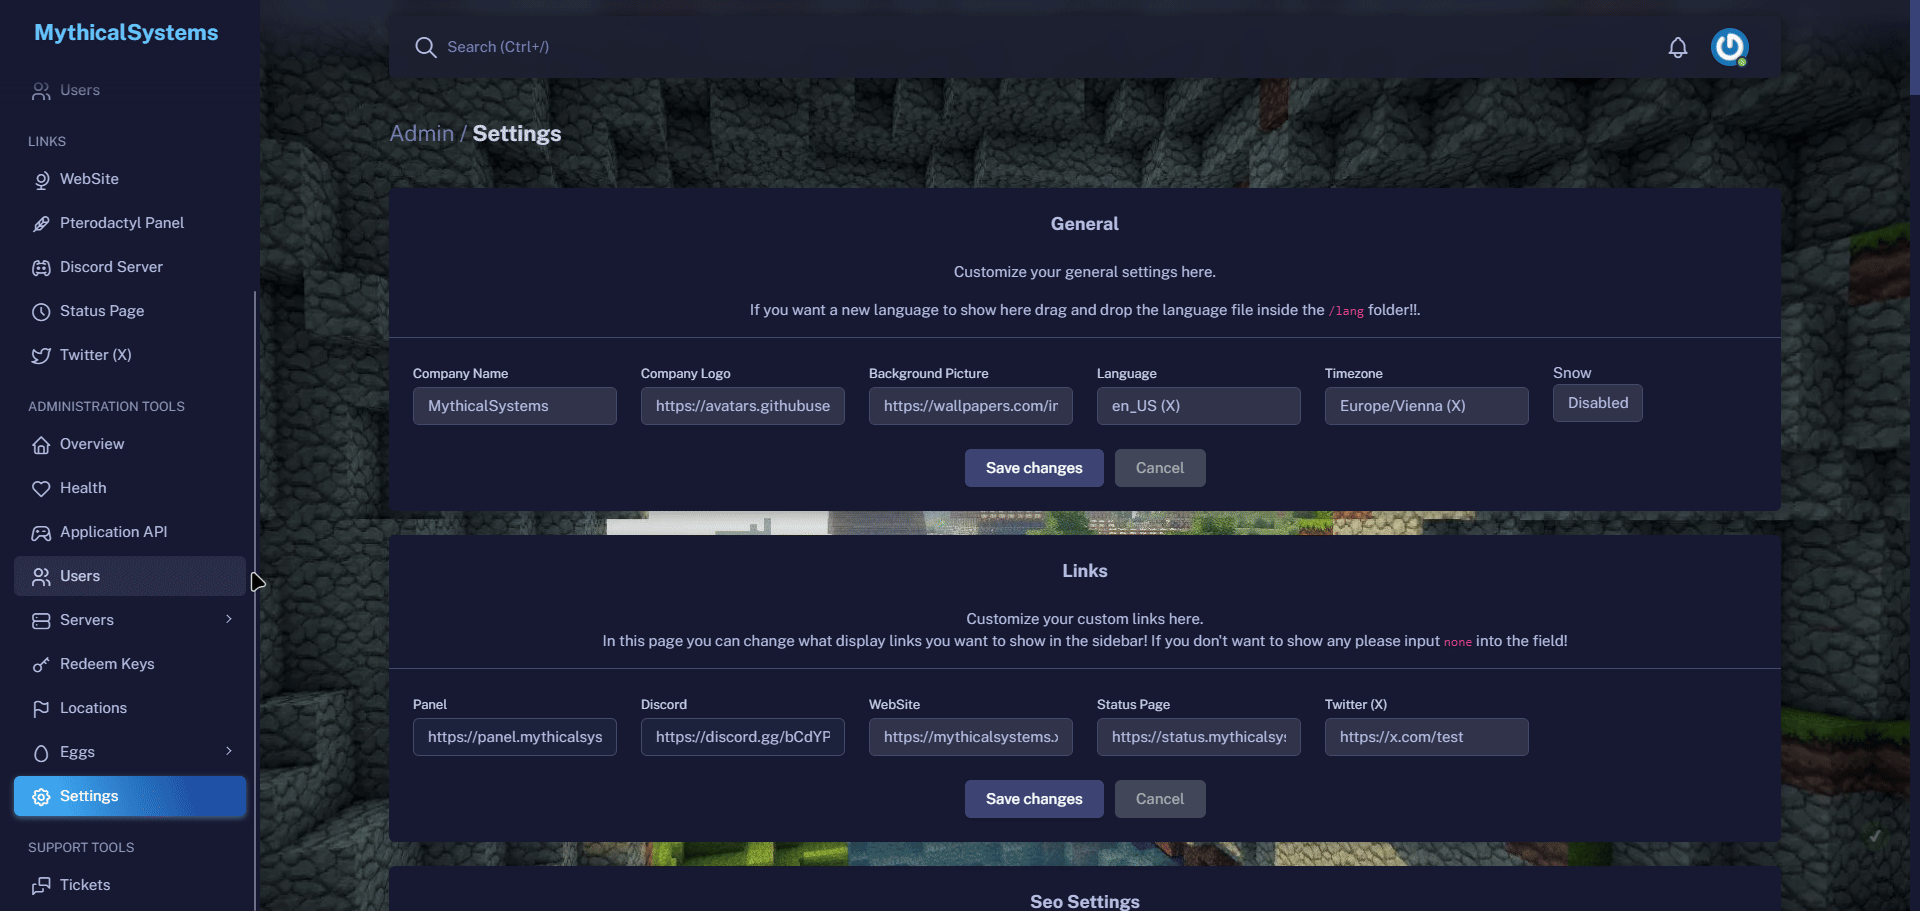Edit the Company Name field
The width and height of the screenshot is (1920, 911).
(x=514, y=406)
